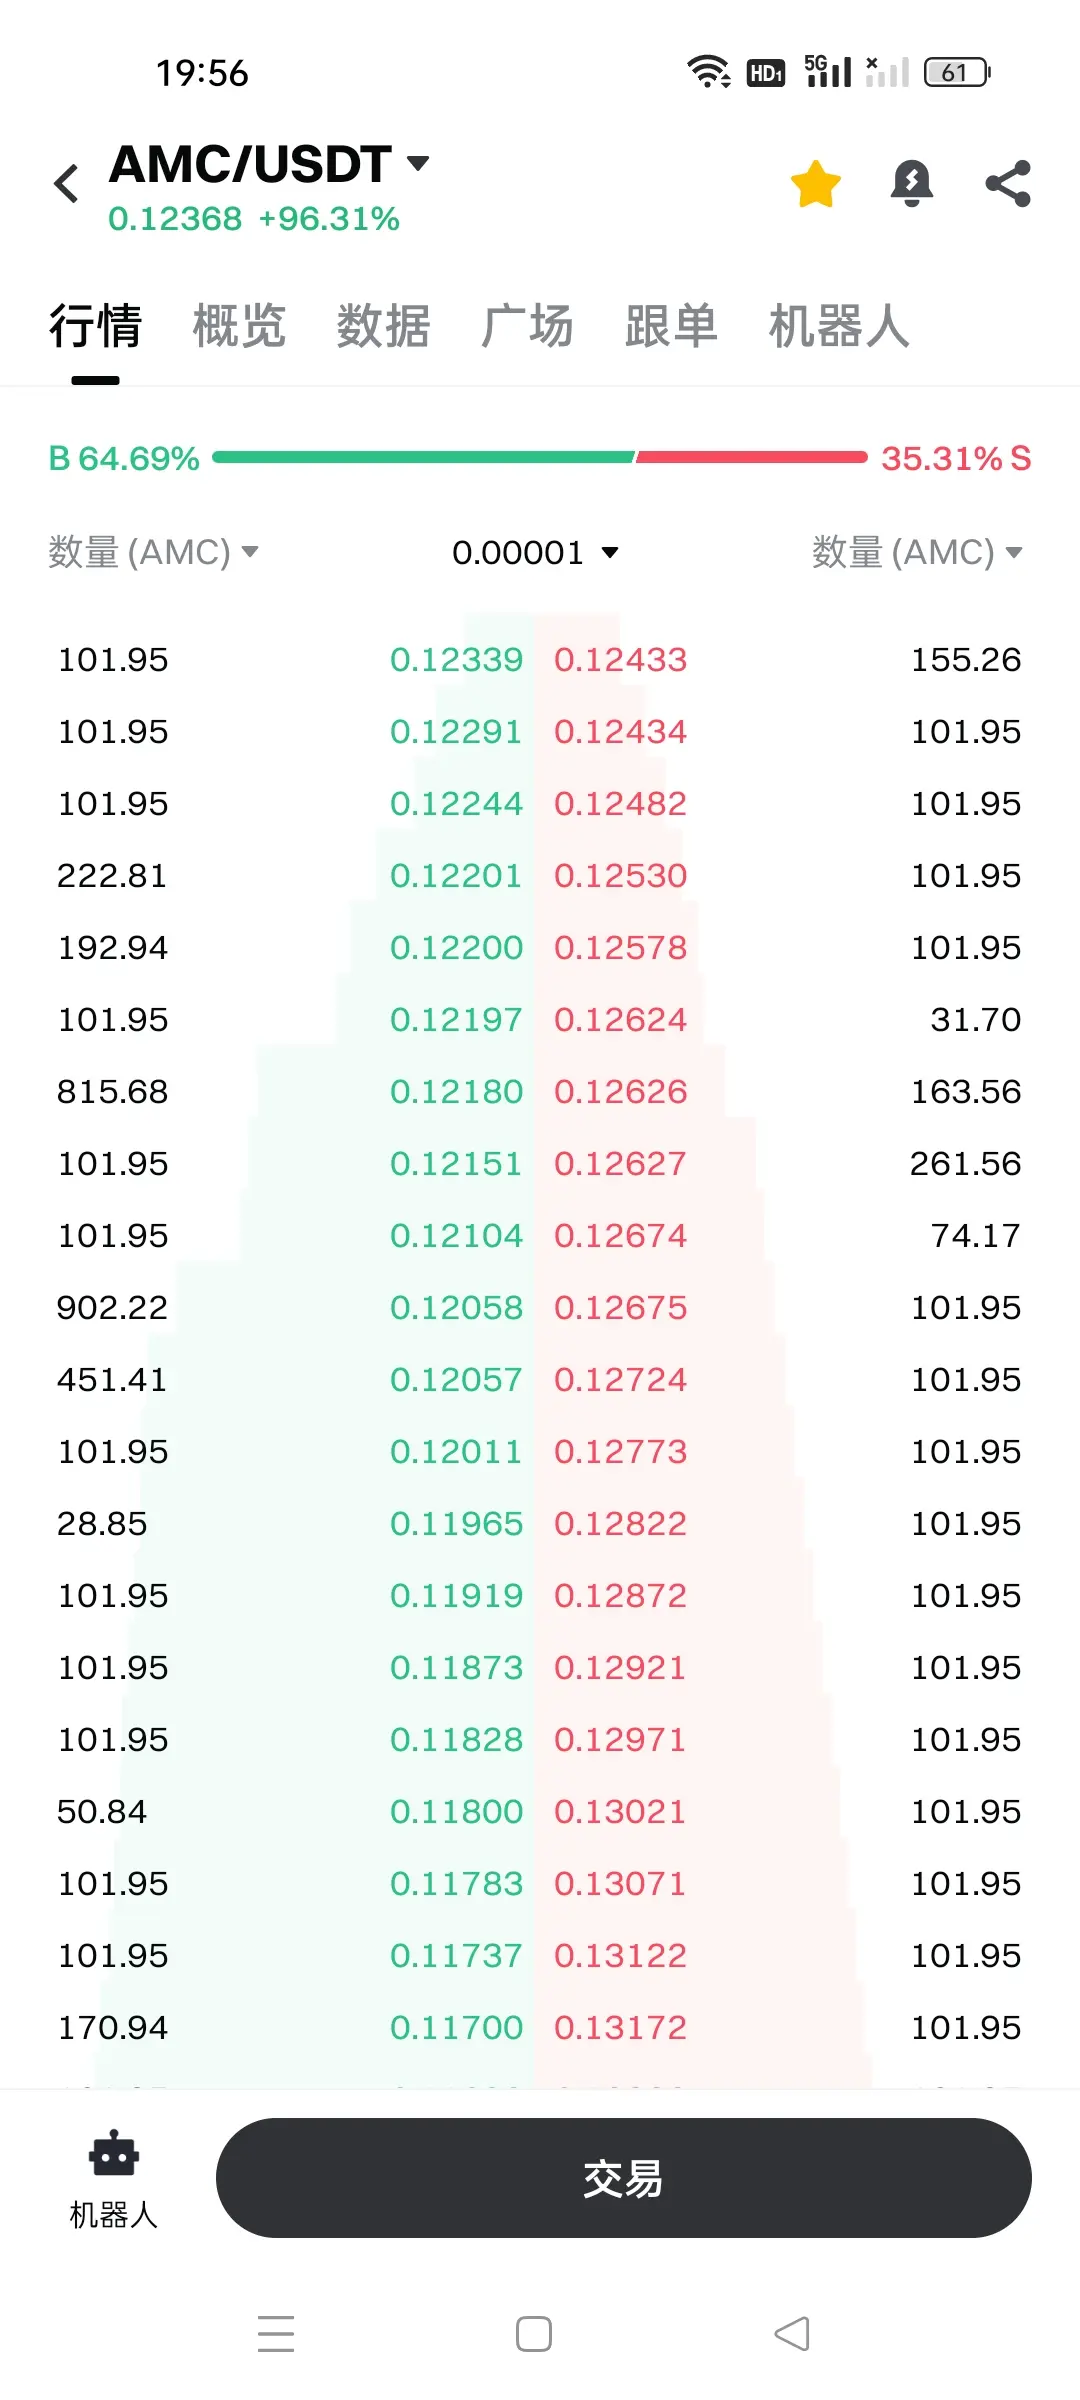
Task: Tap Android recent apps menu icon
Action: click(276, 2334)
